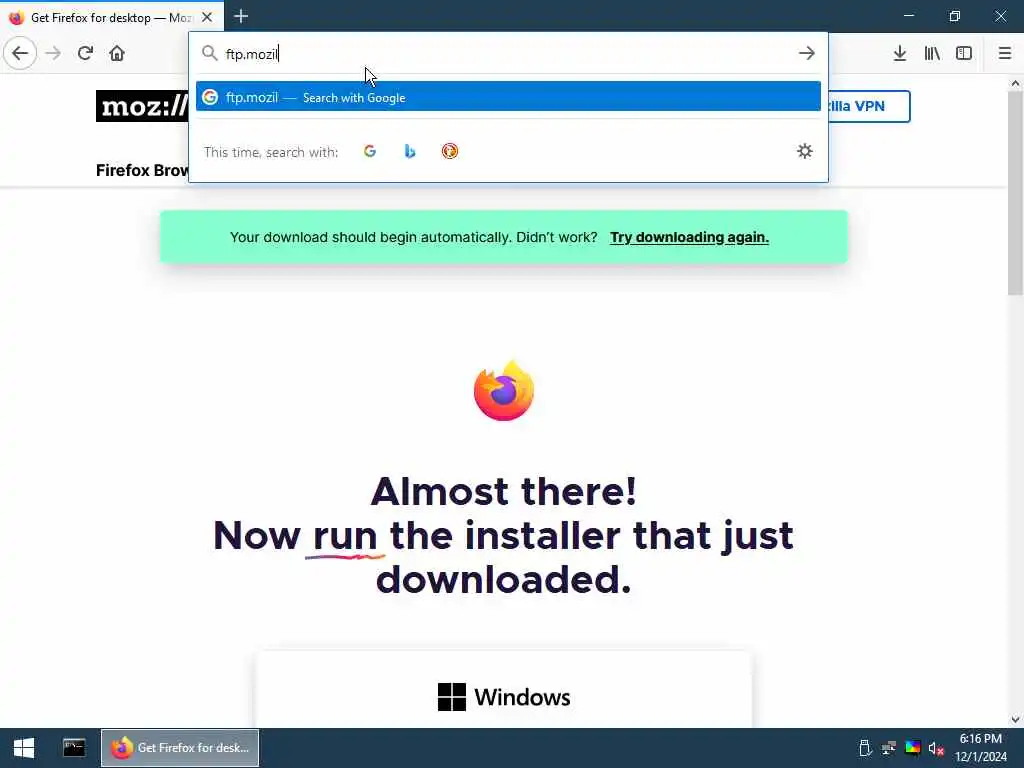Click the magnifier icon in the address bar
1024x768 pixels.
click(209, 53)
